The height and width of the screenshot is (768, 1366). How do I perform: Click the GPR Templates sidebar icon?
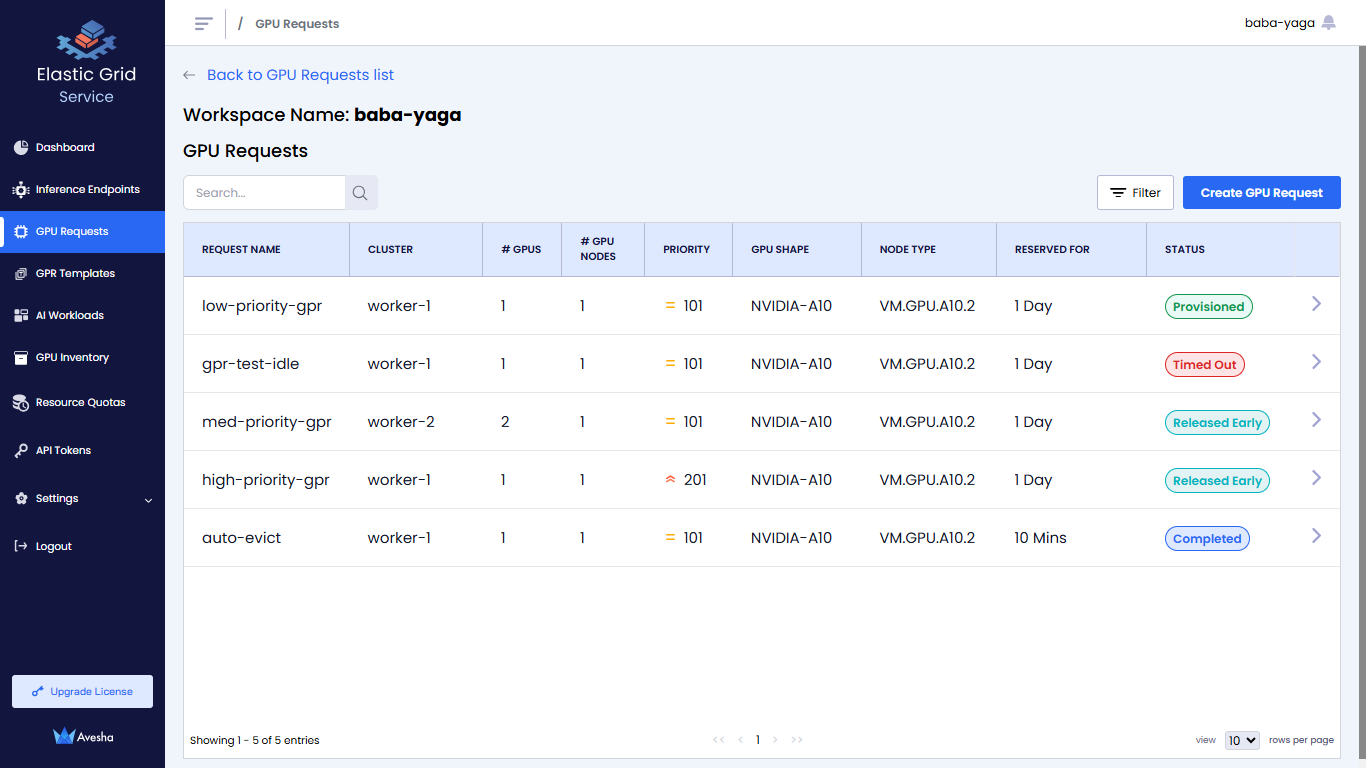[21, 274]
